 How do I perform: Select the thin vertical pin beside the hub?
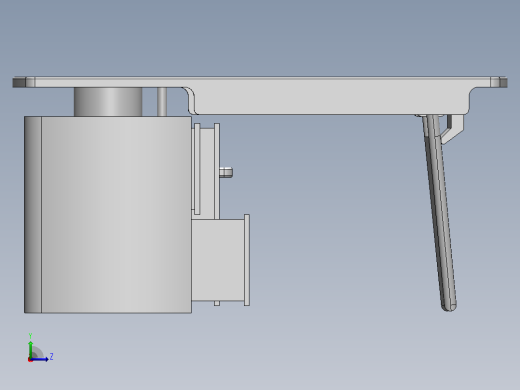[162, 102]
